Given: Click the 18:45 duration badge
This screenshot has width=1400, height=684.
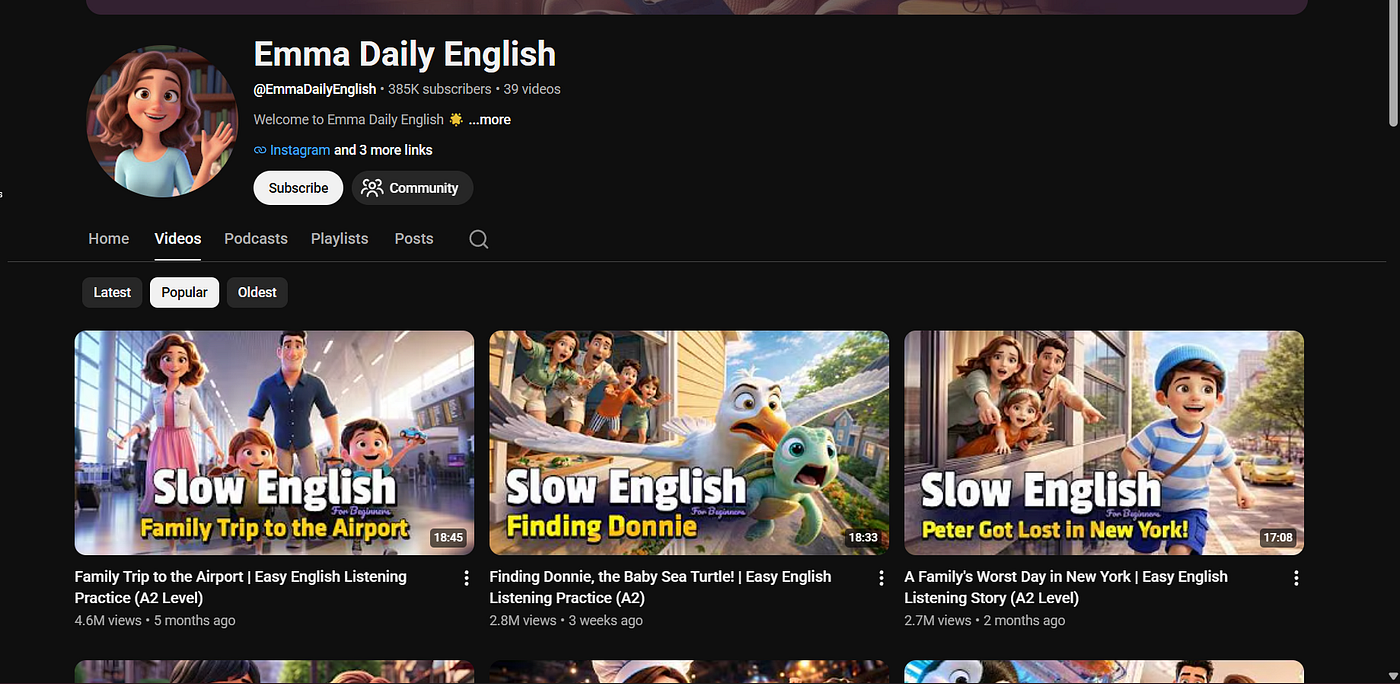Looking at the screenshot, I should (448, 538).
